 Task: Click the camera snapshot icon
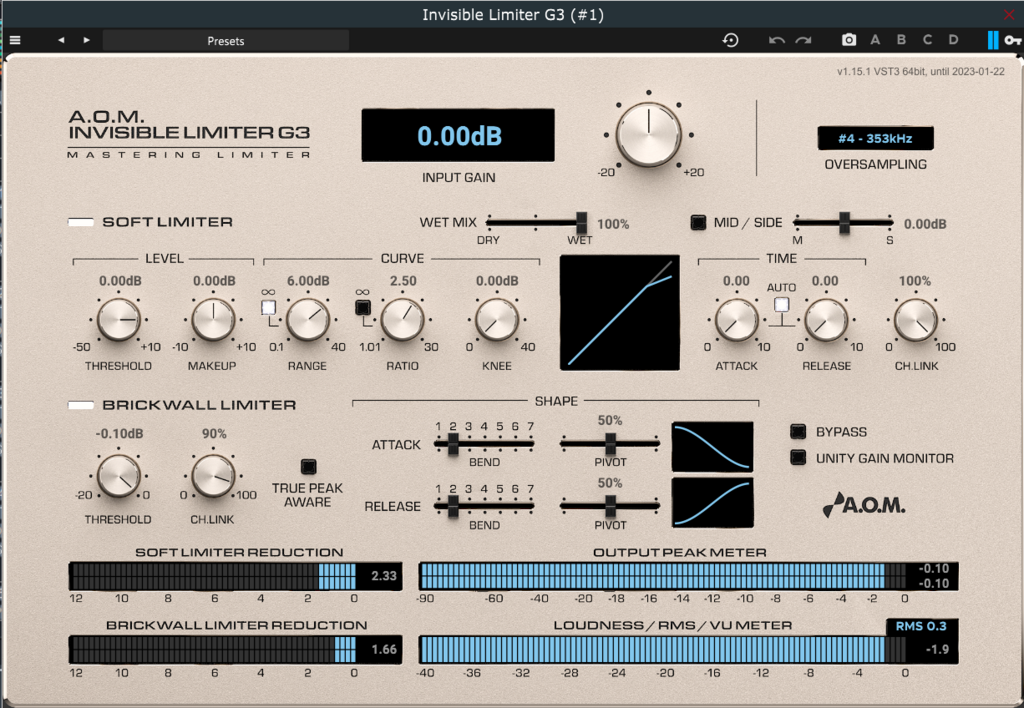[x=848, y=40]
